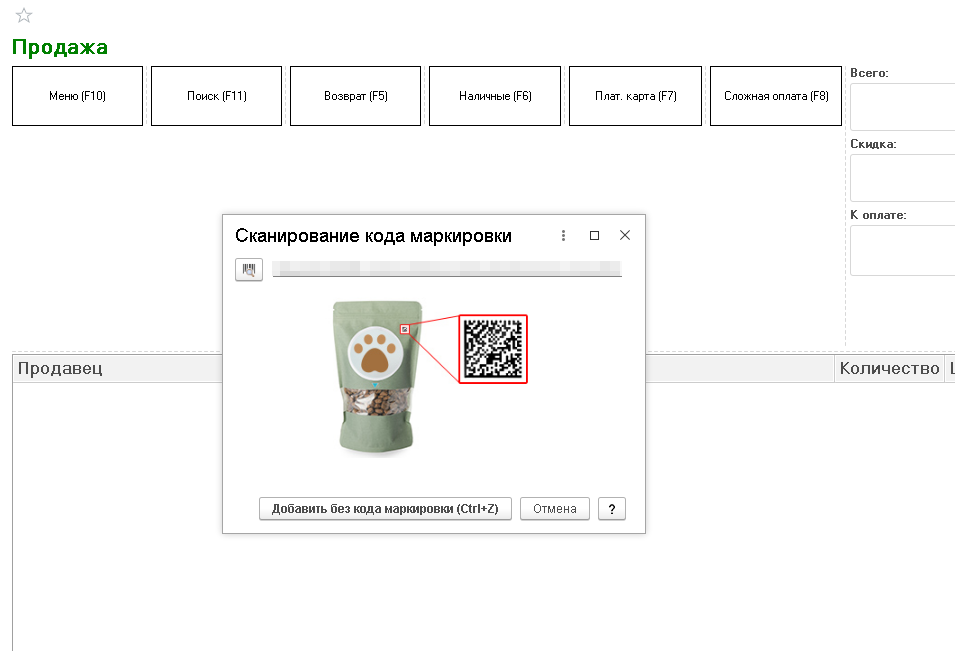The image size is (955, 651).
Task: Pay with Наличные (F6)
Action: pos(495,96)
